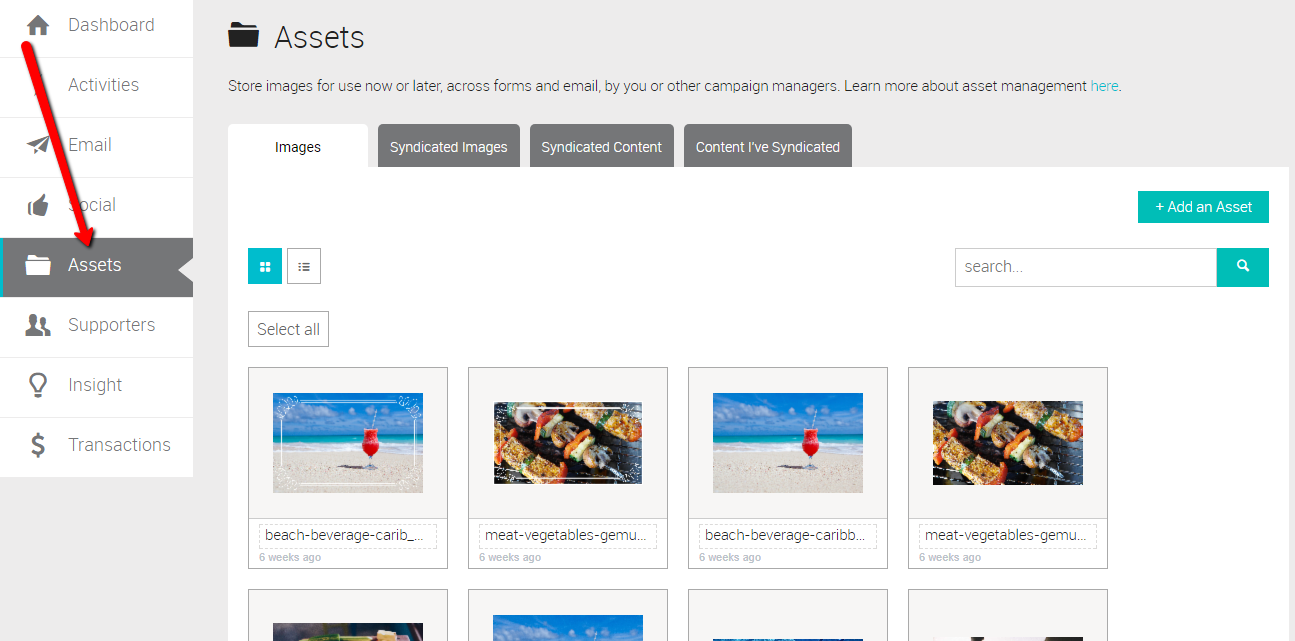Select first beach beverage thumbnail with frame
Screen dimensions: 1295x641
[348, 443]
